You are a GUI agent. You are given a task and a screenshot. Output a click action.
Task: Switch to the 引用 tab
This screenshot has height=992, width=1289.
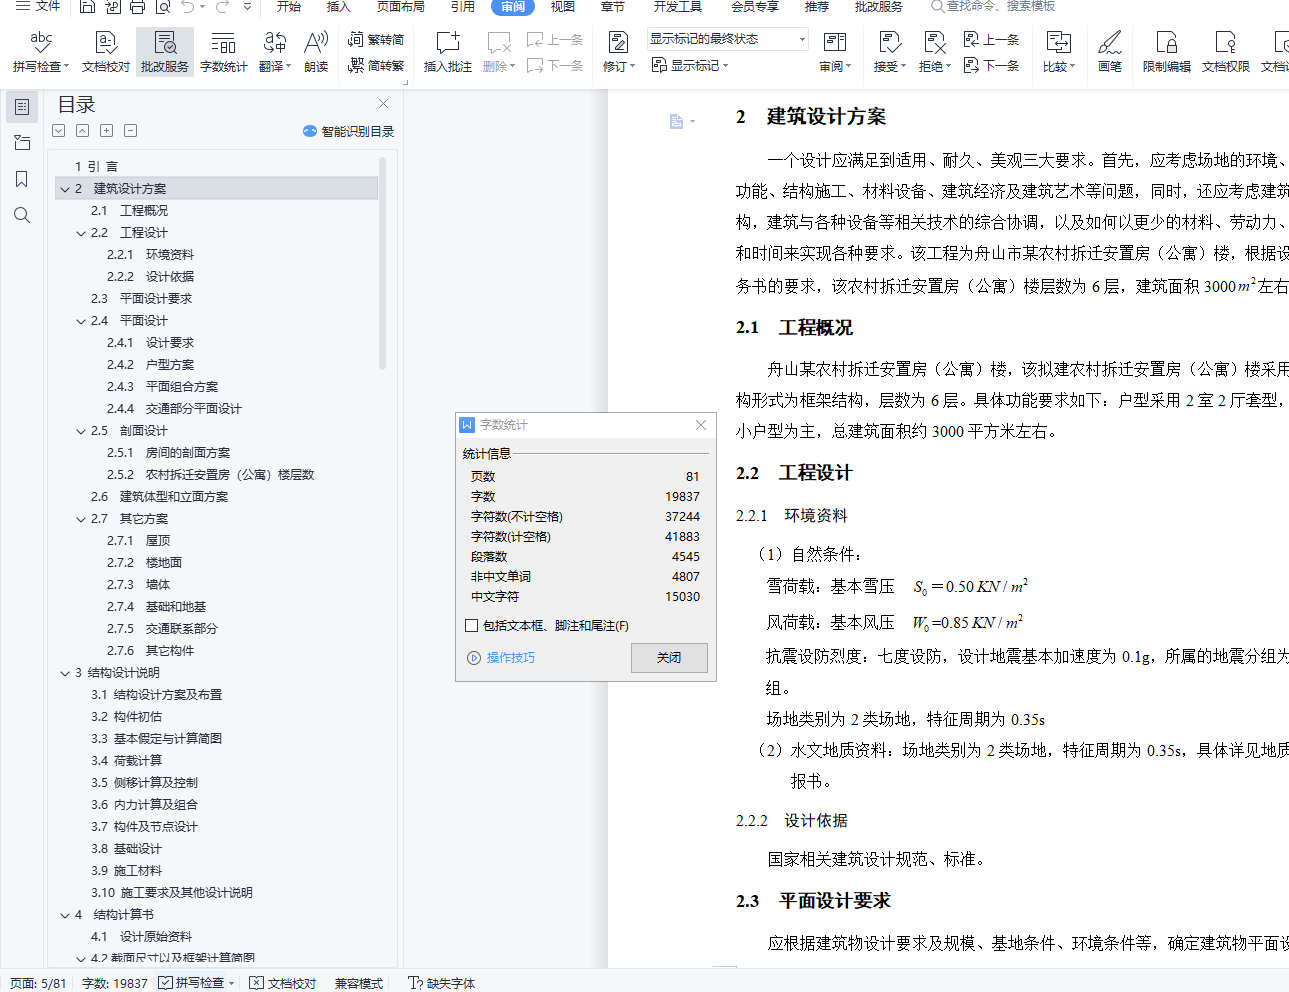tap(462, 6)
